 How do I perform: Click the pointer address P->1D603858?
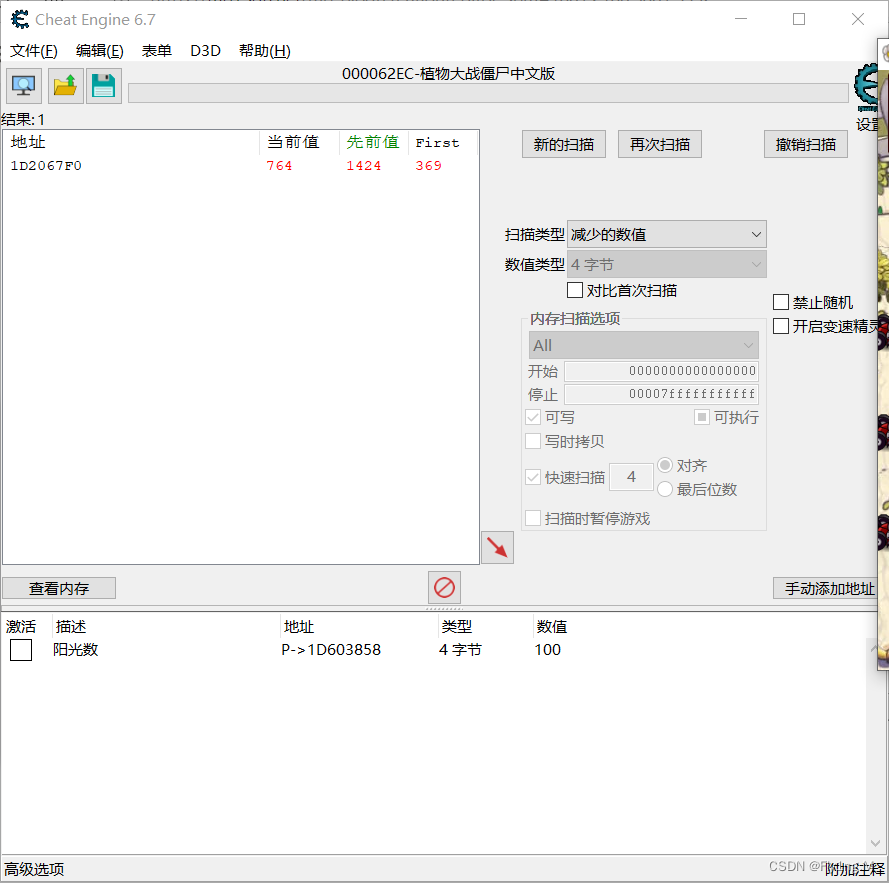click(x=331, y=650)
